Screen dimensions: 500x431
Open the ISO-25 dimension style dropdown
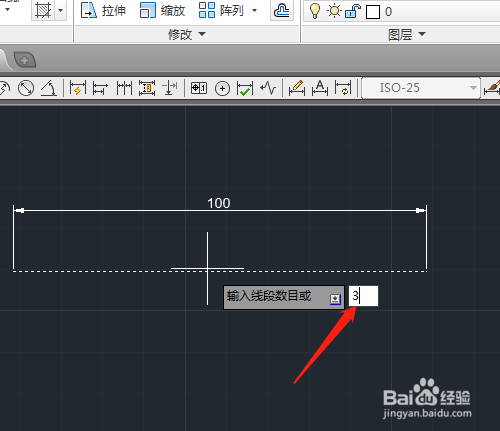(x=421, y=88)
